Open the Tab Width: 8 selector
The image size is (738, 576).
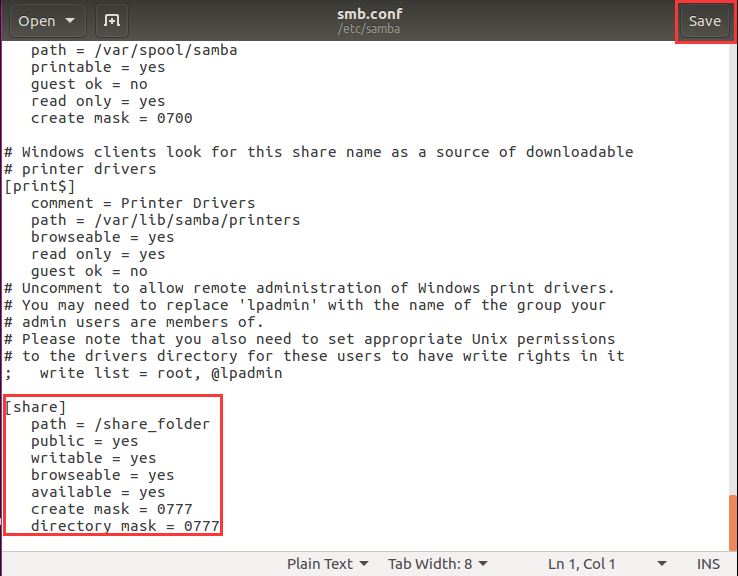coord(438,564)
